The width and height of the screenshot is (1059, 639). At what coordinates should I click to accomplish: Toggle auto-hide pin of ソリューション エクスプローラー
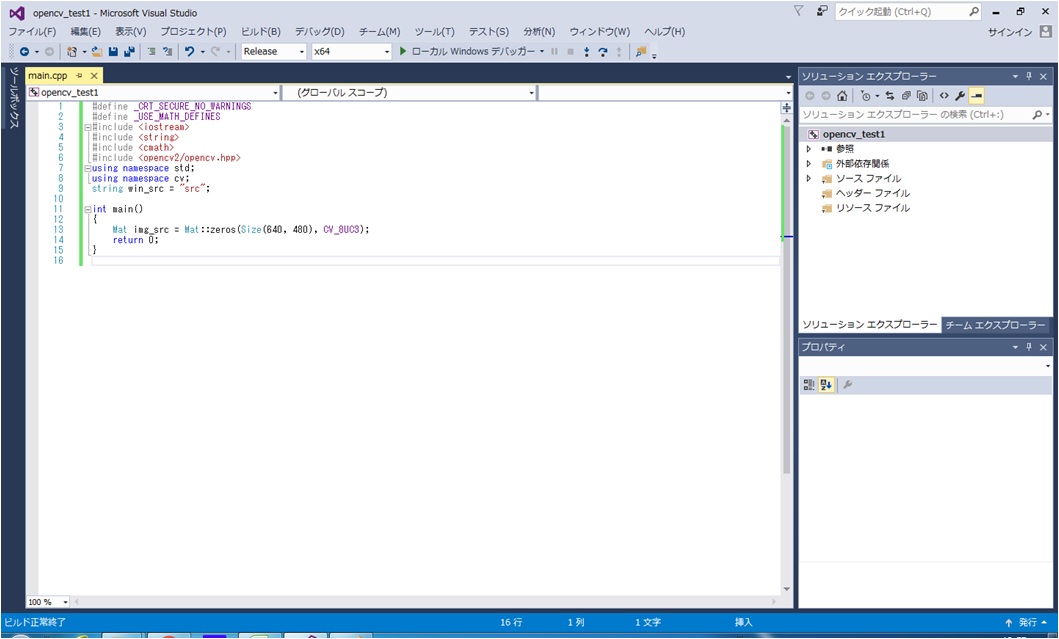tap(1029, 76)
